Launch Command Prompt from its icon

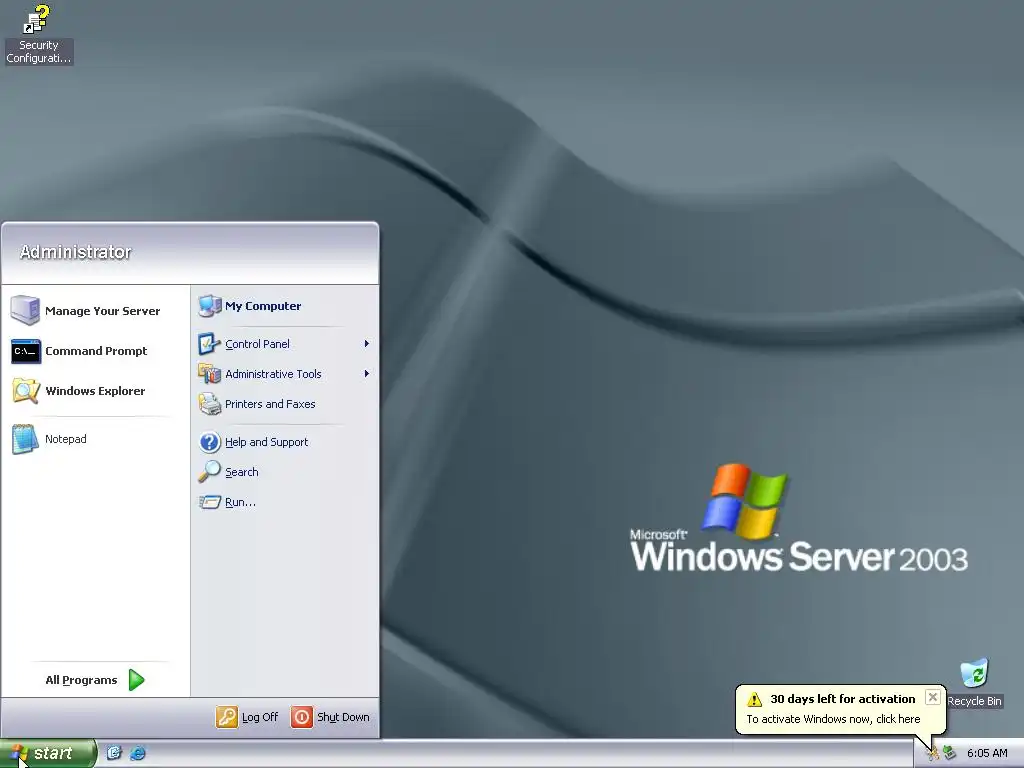(x=26, y=351)
